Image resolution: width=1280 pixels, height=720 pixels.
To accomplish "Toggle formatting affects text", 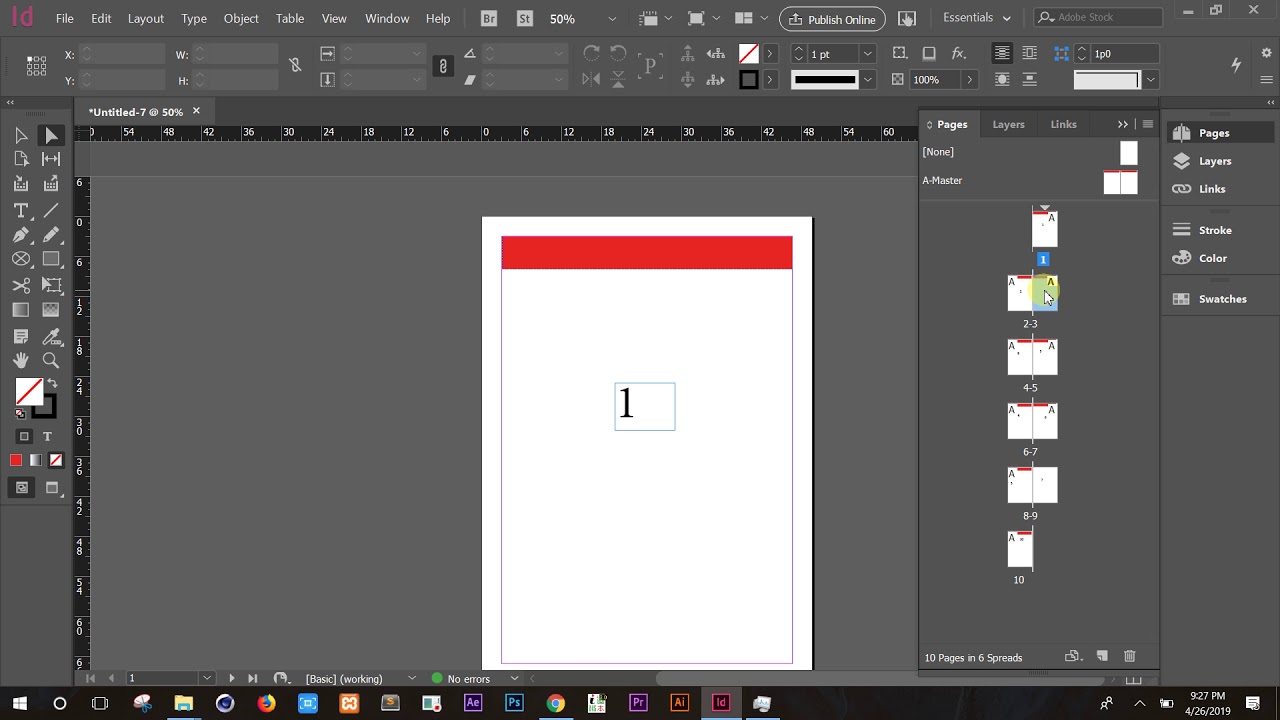I will pyautogui.click(x=47, y=437).
